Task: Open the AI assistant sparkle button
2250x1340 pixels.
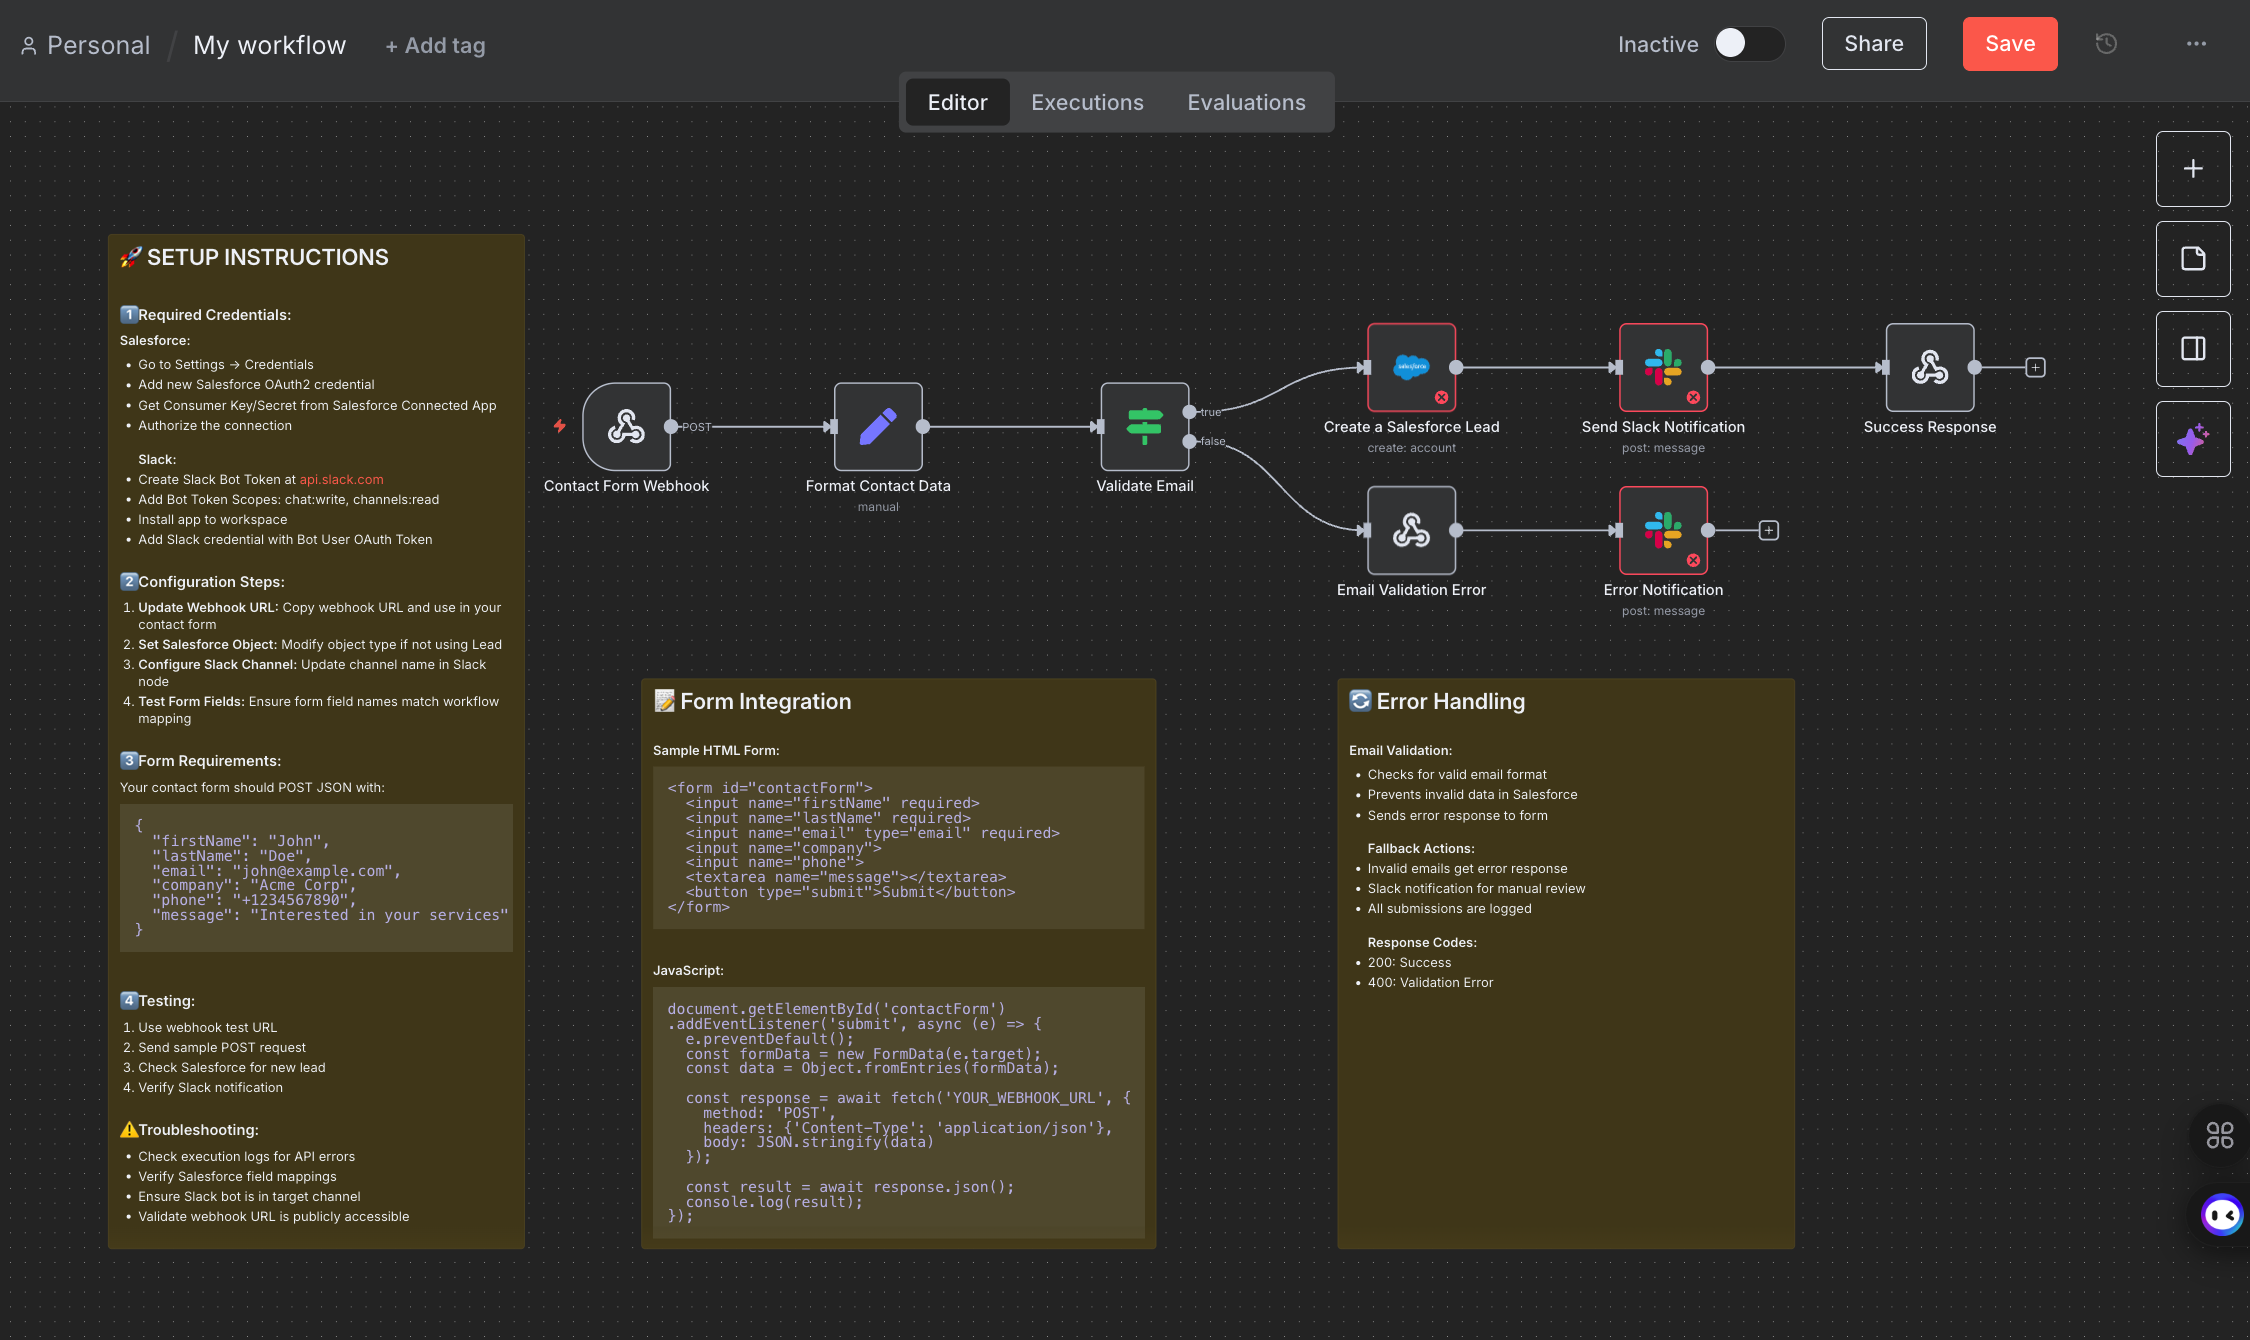Action: 2192,439
